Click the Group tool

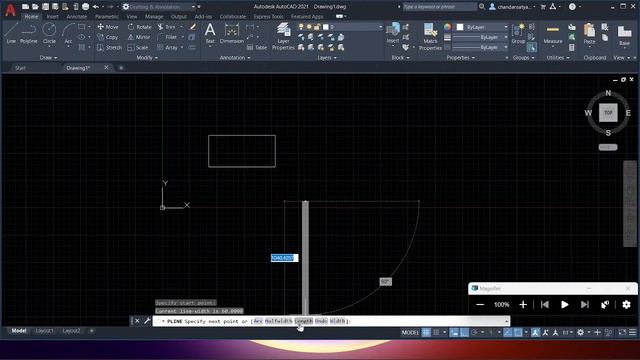(x=518, y=33)
